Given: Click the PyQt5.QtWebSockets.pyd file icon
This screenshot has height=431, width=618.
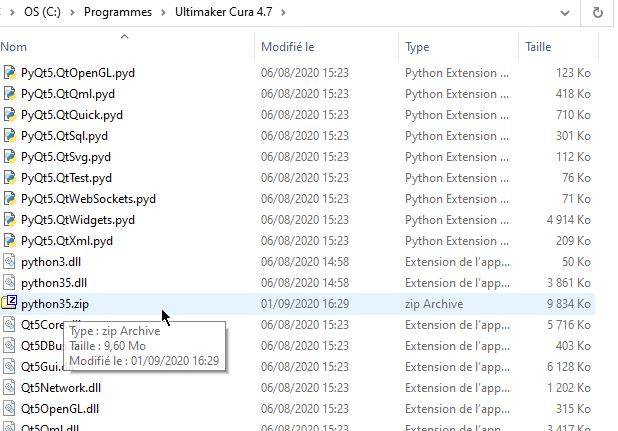Looking at the screenshot, I should pyautogui.click(x=9, y=199).
